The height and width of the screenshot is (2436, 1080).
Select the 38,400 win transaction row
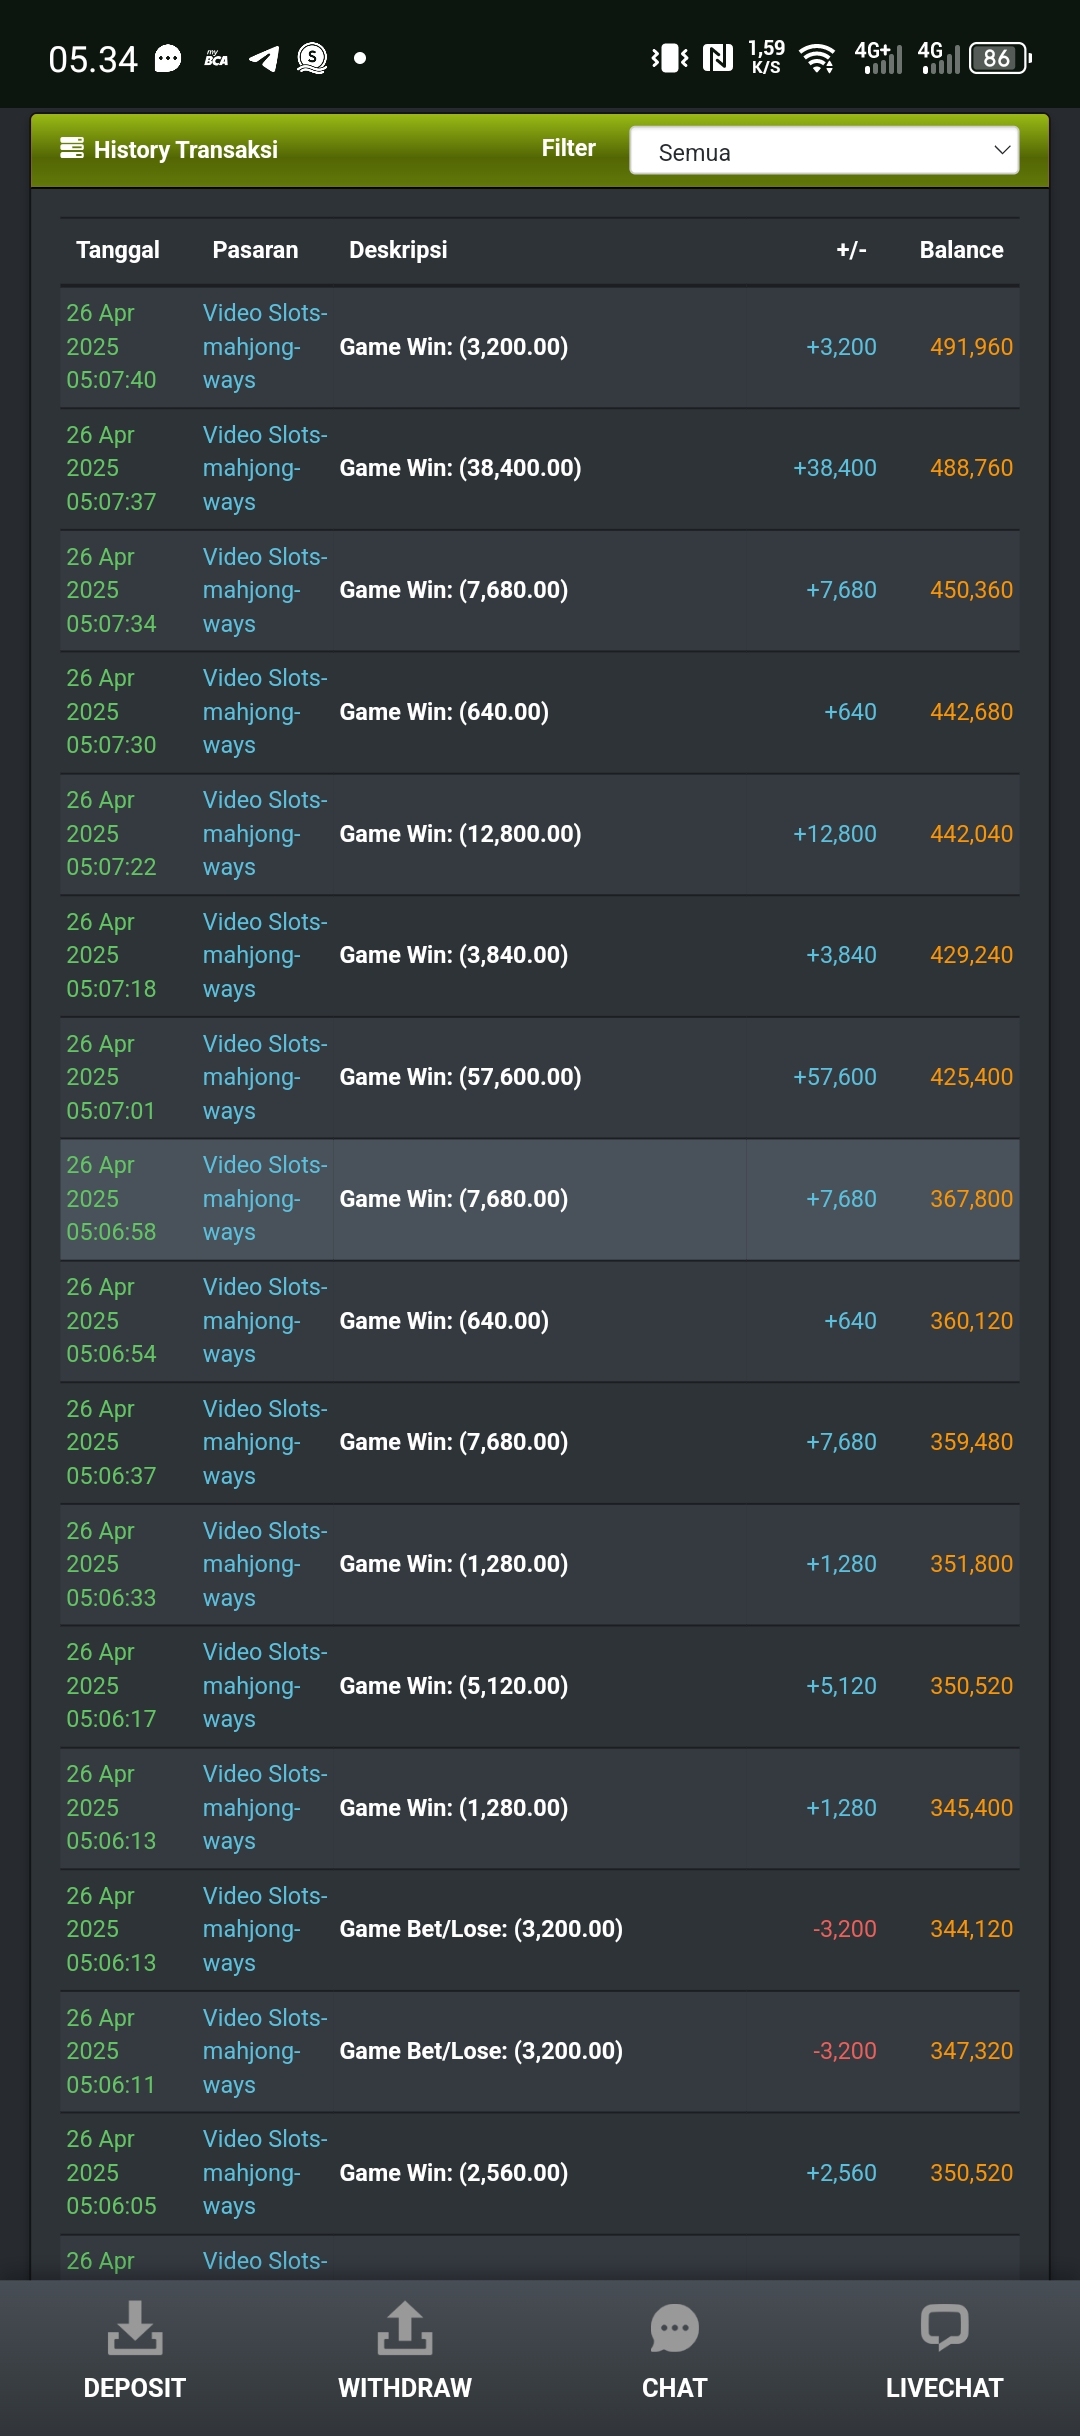pos(540,469)
